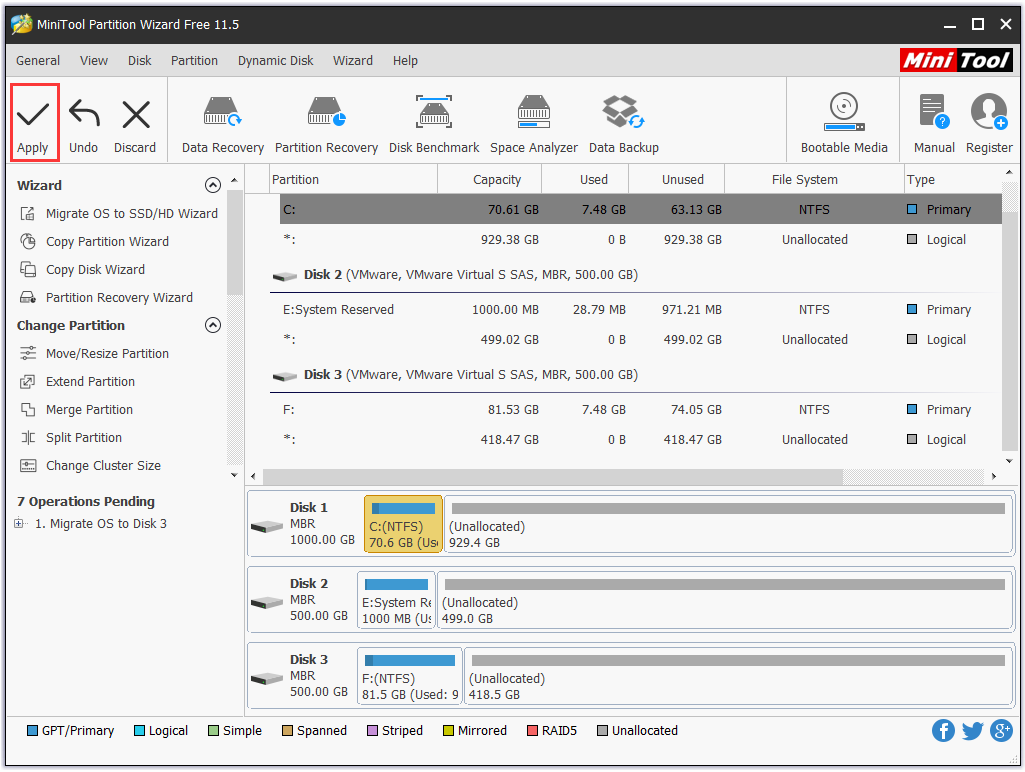Open the Disk menu
Viewport: 1025px width, 772px height.
(x=139, y=61)
